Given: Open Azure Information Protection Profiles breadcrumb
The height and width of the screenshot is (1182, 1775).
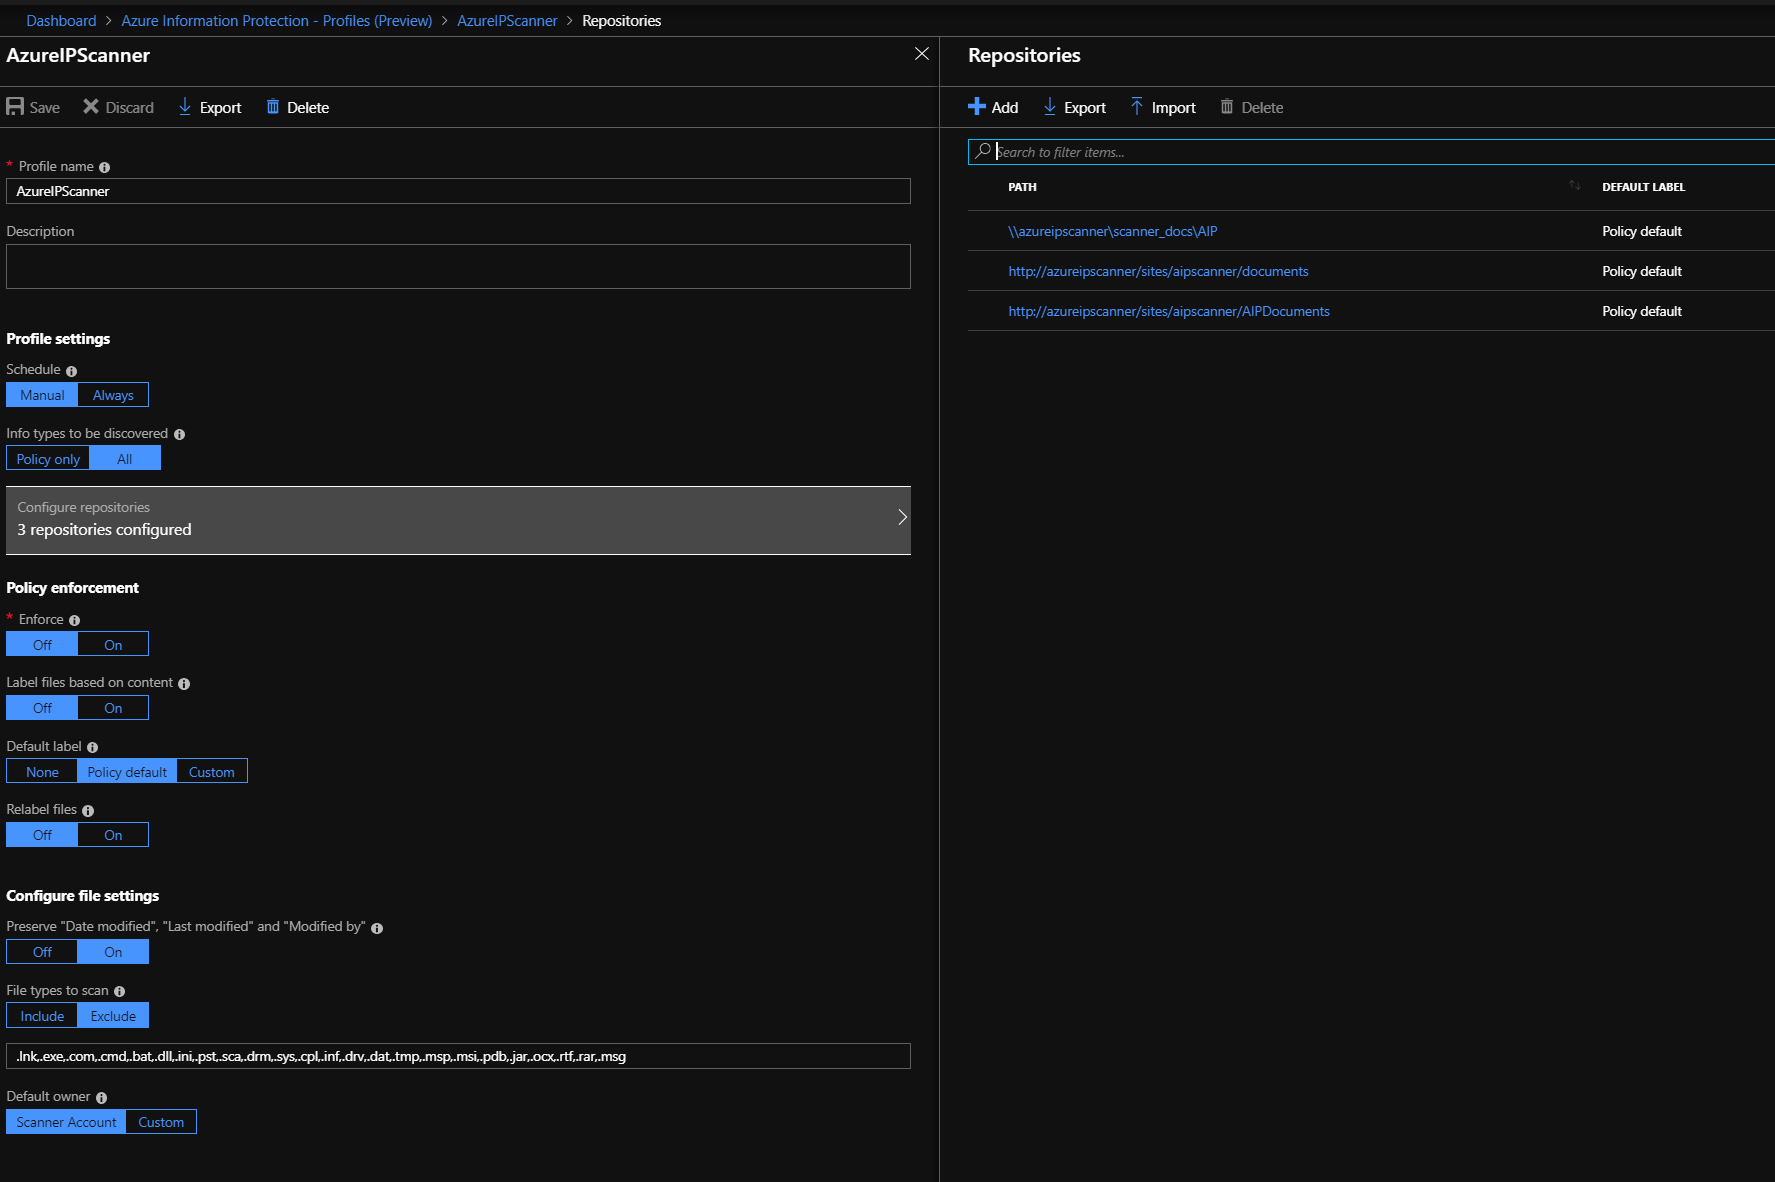Looking at the screenshot, I should (277, 21).
